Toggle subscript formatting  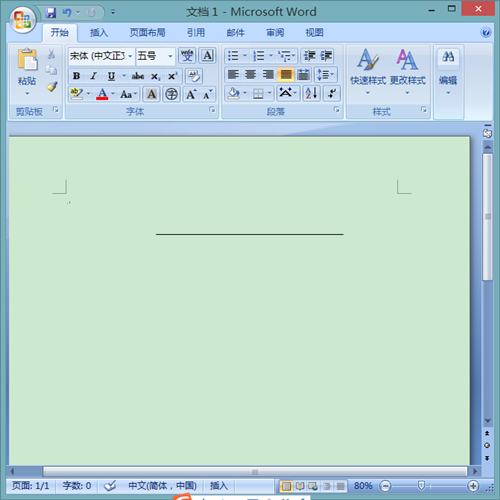155,76
